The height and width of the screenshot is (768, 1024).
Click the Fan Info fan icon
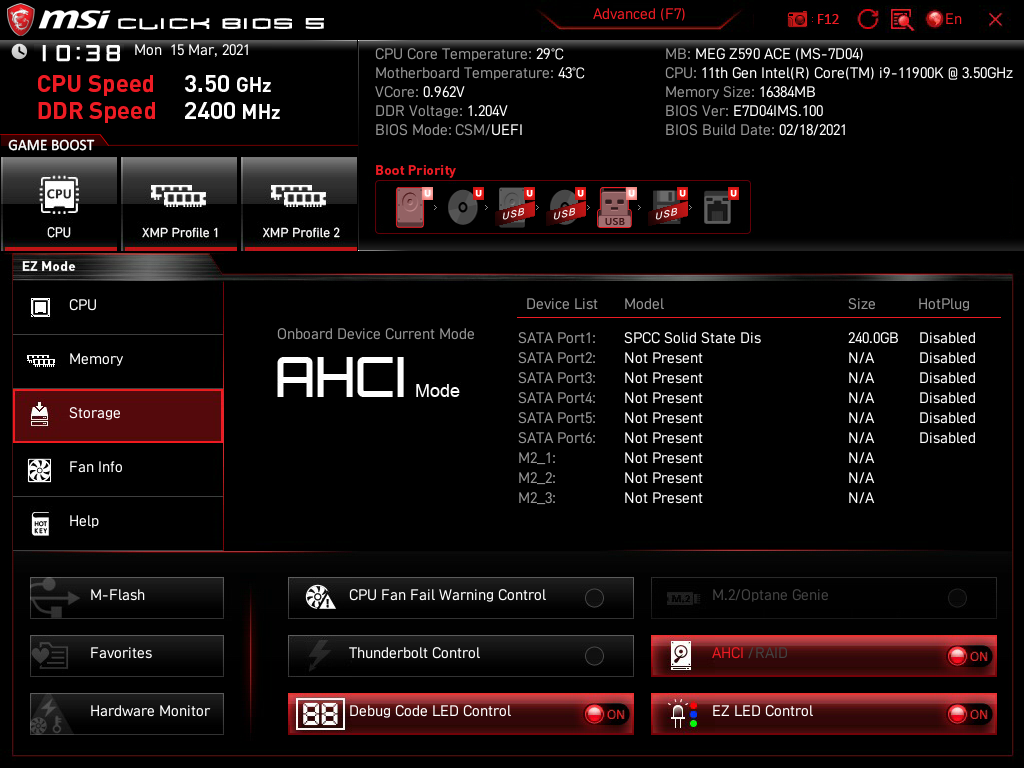click(39, 470)
